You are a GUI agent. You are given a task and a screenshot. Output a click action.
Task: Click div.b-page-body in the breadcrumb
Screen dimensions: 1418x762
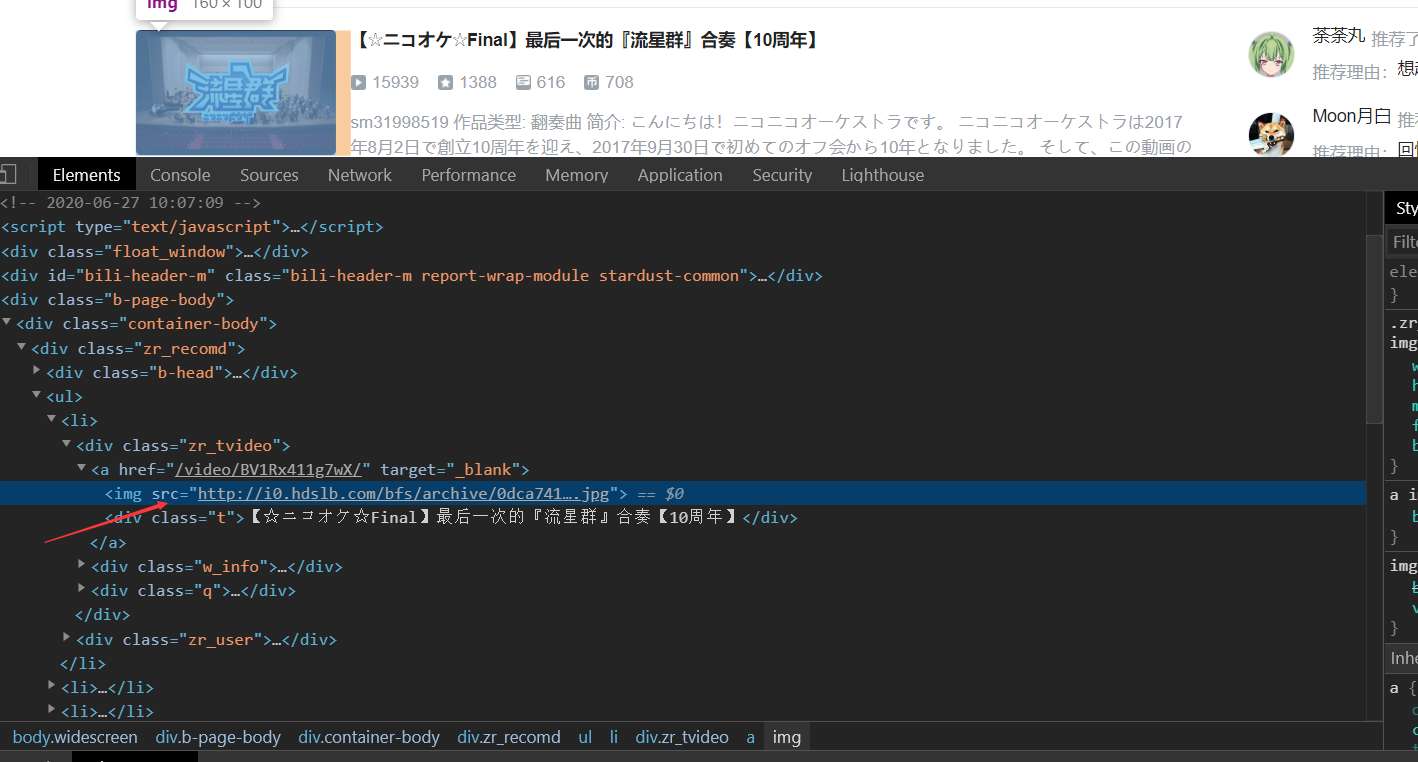point(218,737)
